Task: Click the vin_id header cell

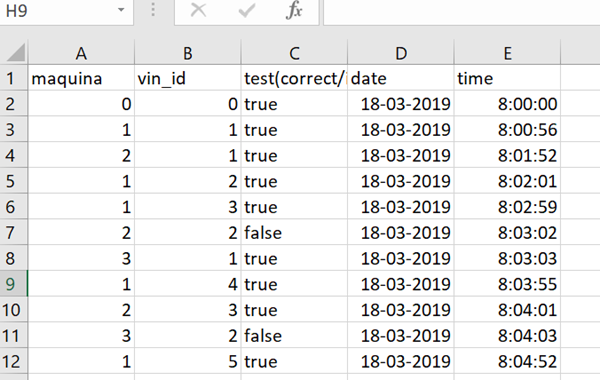Action: 188,78
